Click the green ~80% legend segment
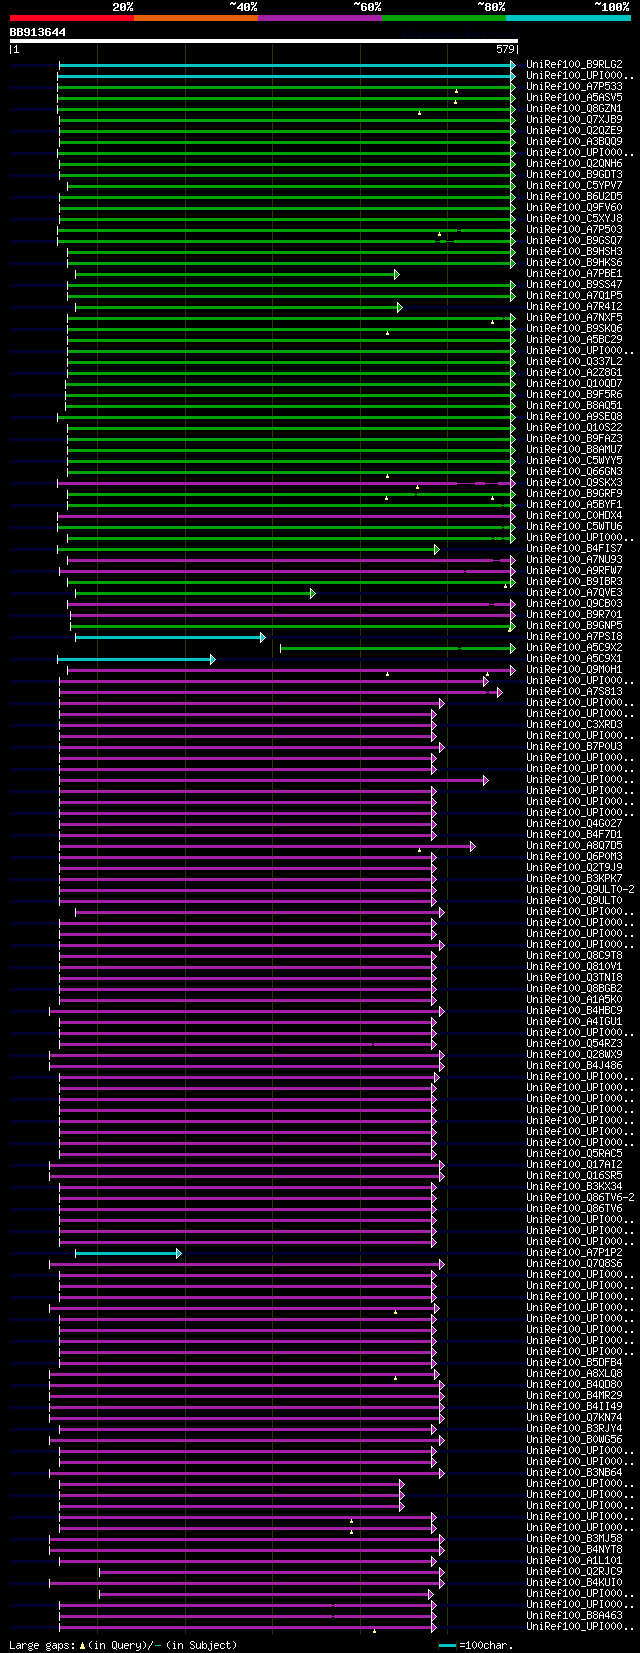 point(443,18)
